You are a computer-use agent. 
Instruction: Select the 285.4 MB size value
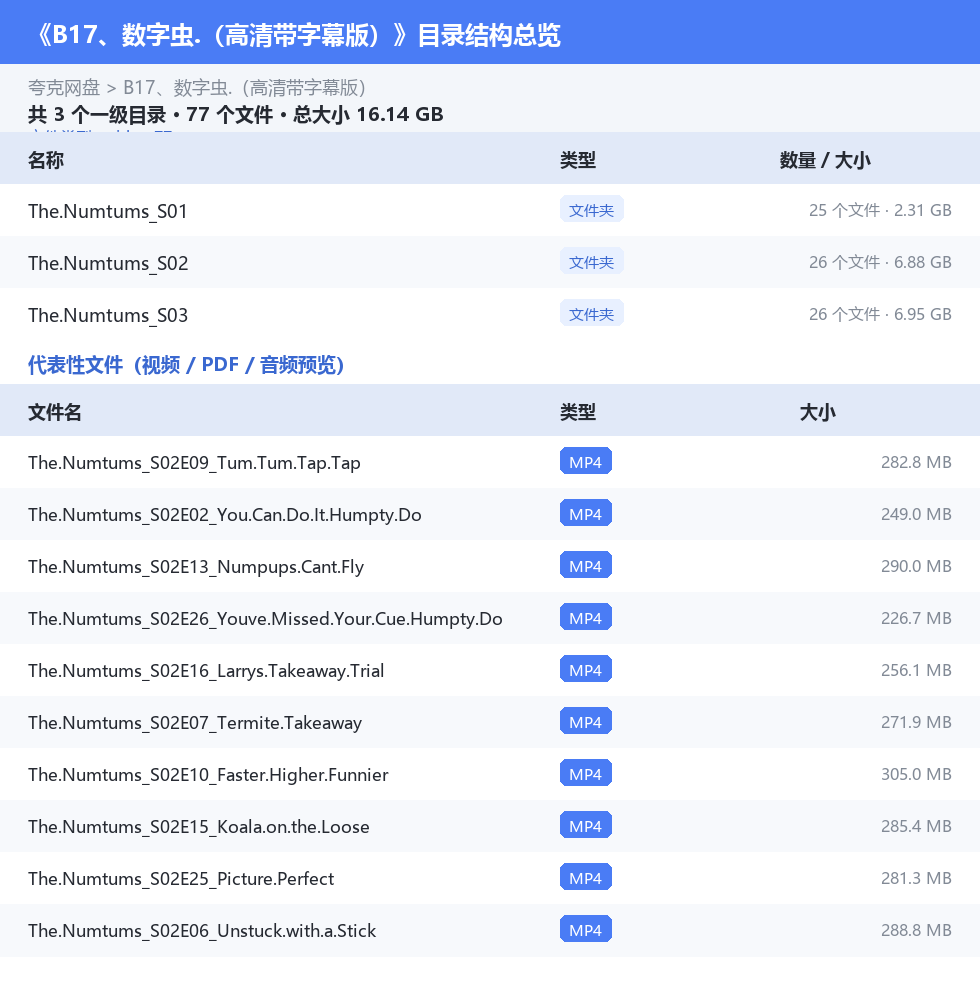[916, 826]
